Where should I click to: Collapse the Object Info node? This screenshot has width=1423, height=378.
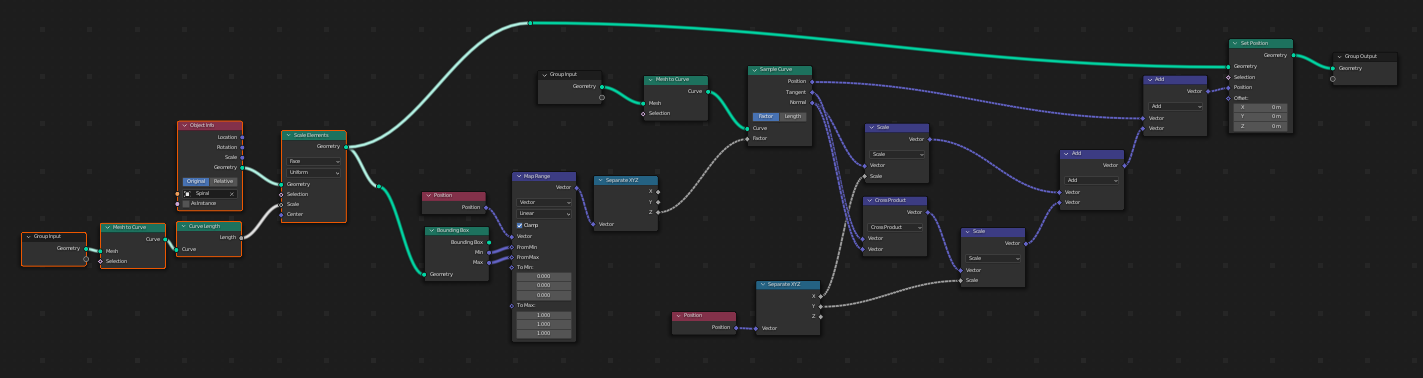(x=185, y=125)
